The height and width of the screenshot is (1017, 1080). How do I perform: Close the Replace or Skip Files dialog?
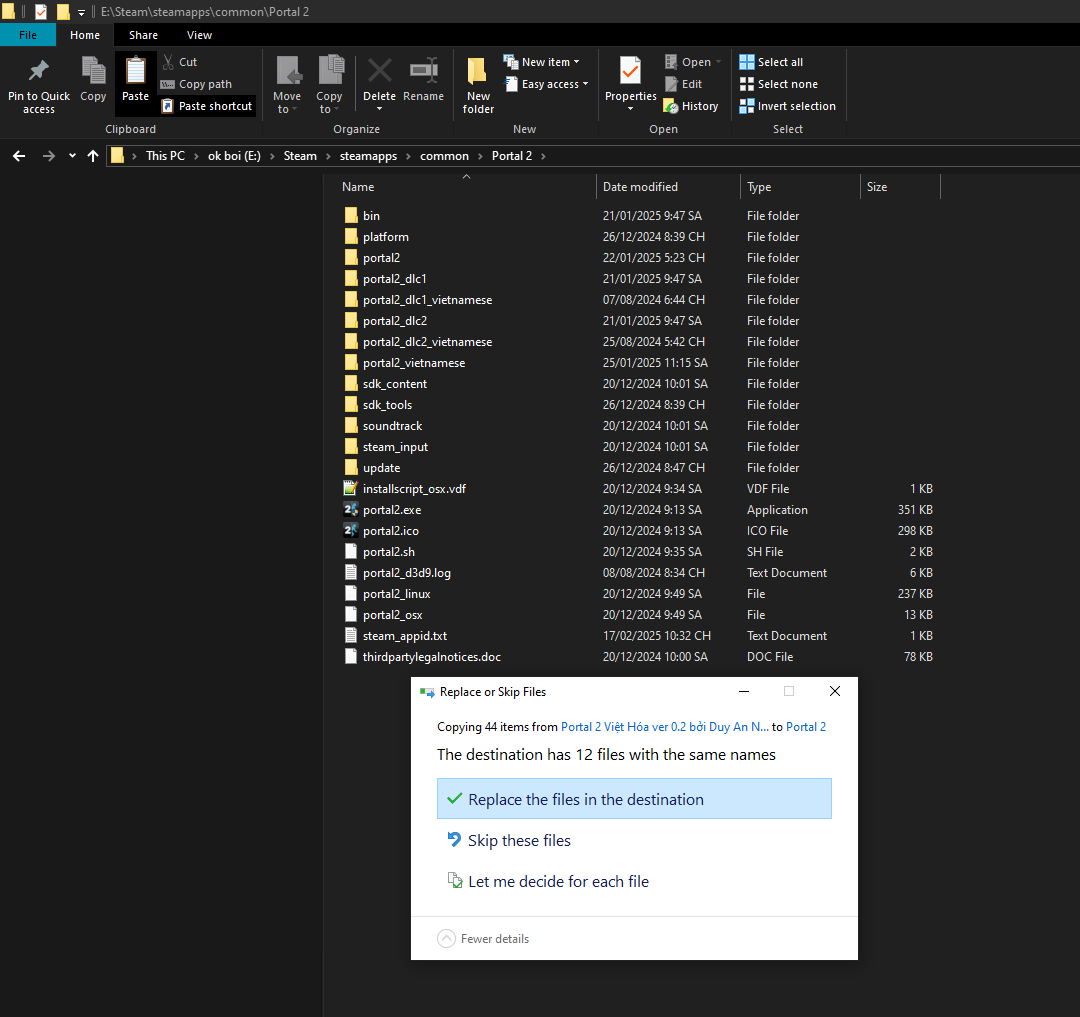(x=835, y=691)
